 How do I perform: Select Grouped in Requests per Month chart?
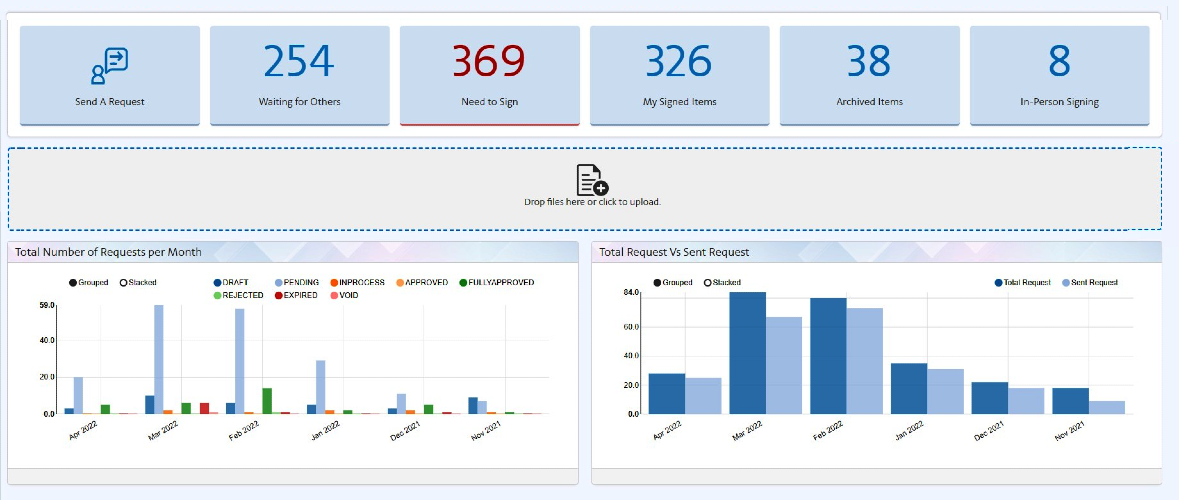pyautogui.click(x=89, y=283)
